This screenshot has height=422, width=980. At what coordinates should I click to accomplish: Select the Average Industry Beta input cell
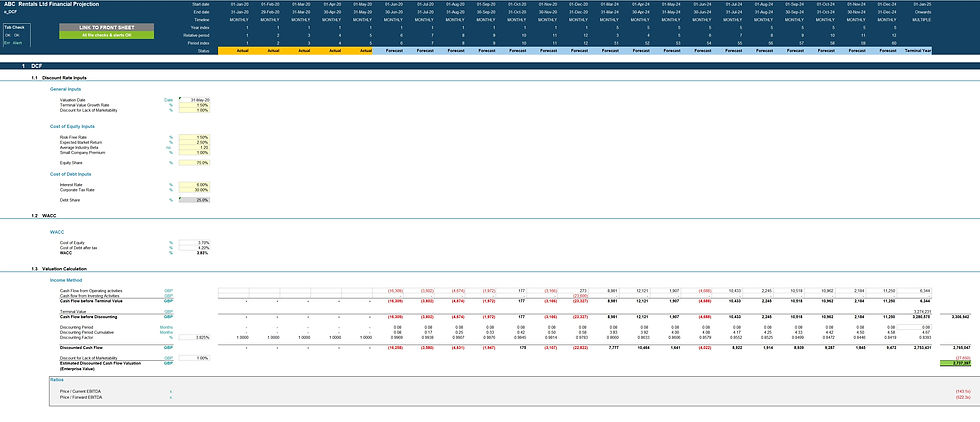point(194,147)
